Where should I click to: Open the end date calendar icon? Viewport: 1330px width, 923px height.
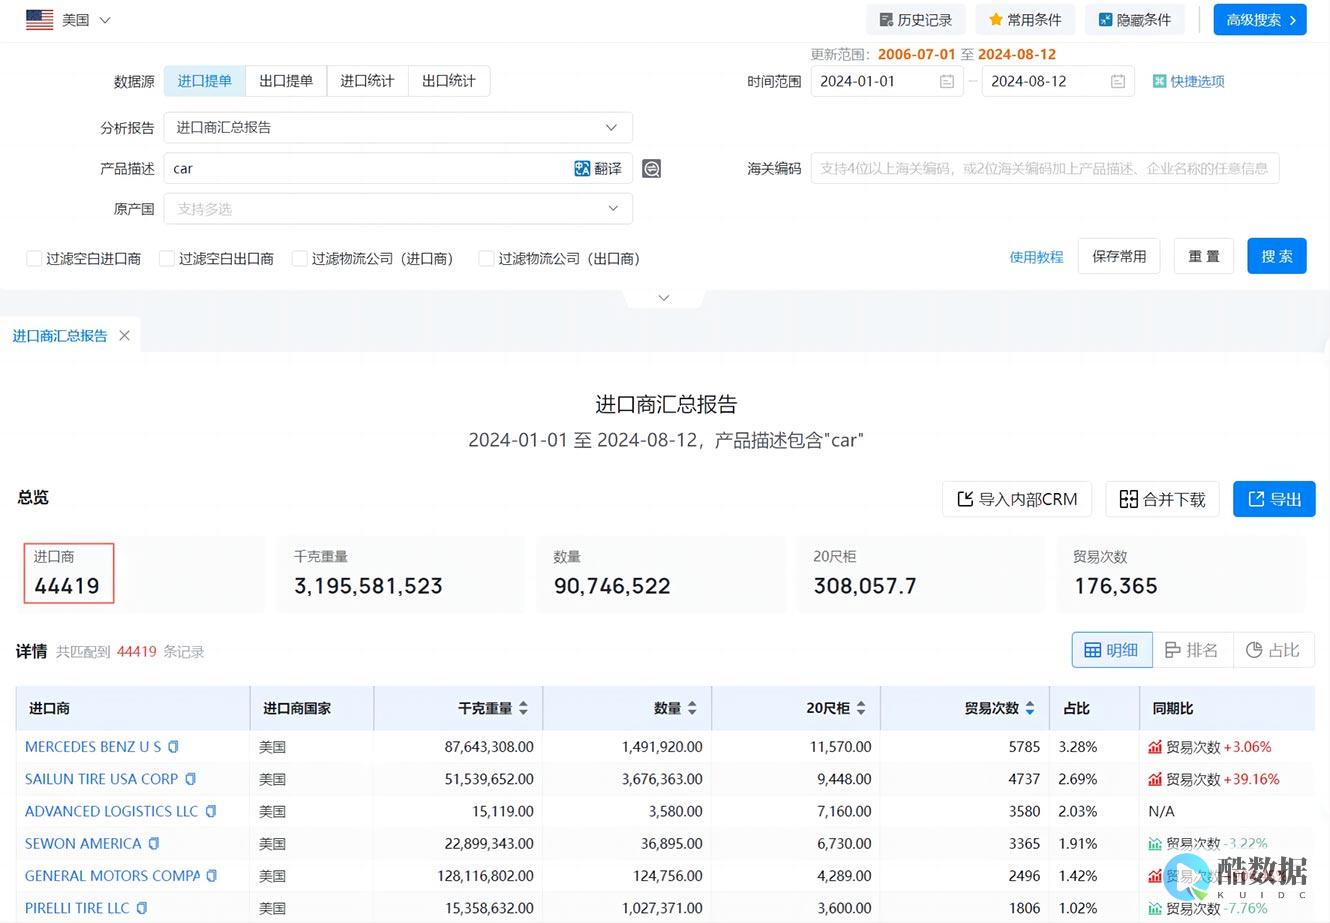pyautogui.click(x=1118, y=82)
